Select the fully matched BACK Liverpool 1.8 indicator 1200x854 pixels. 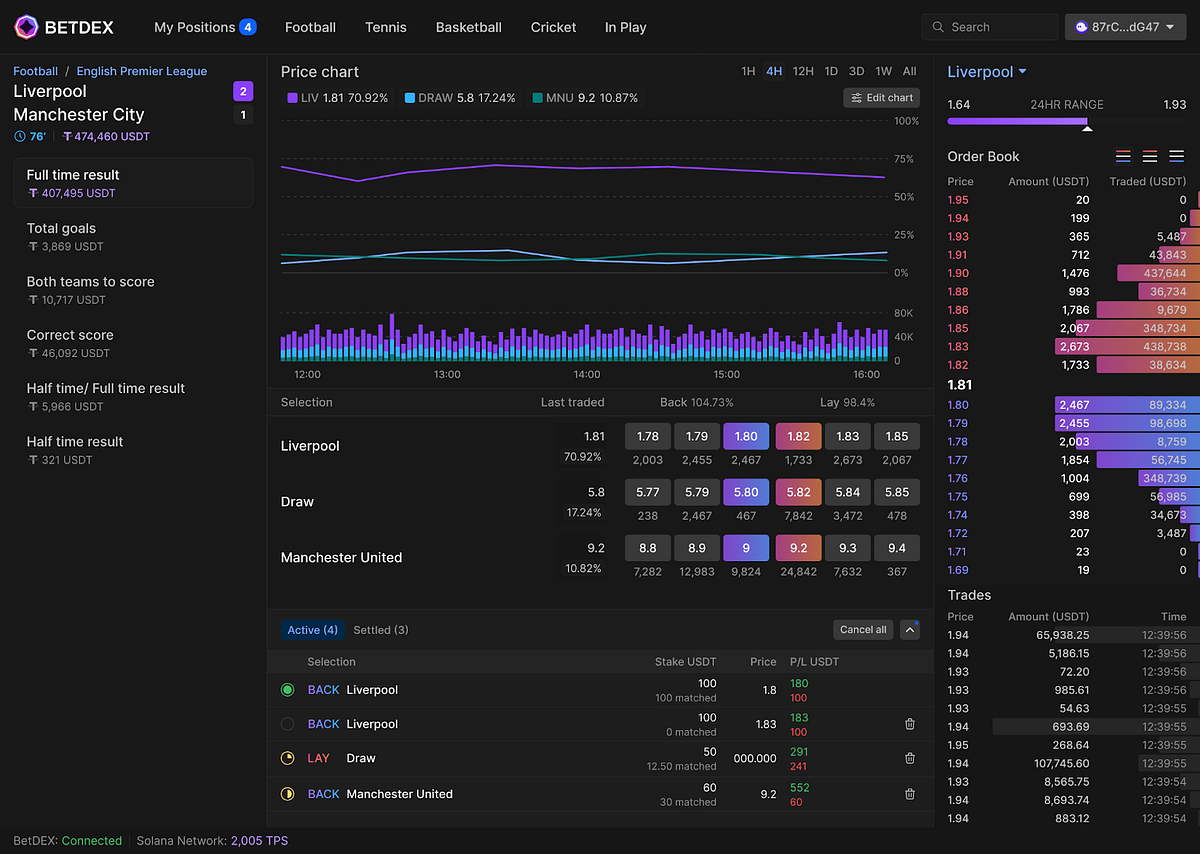coord(288,690)
